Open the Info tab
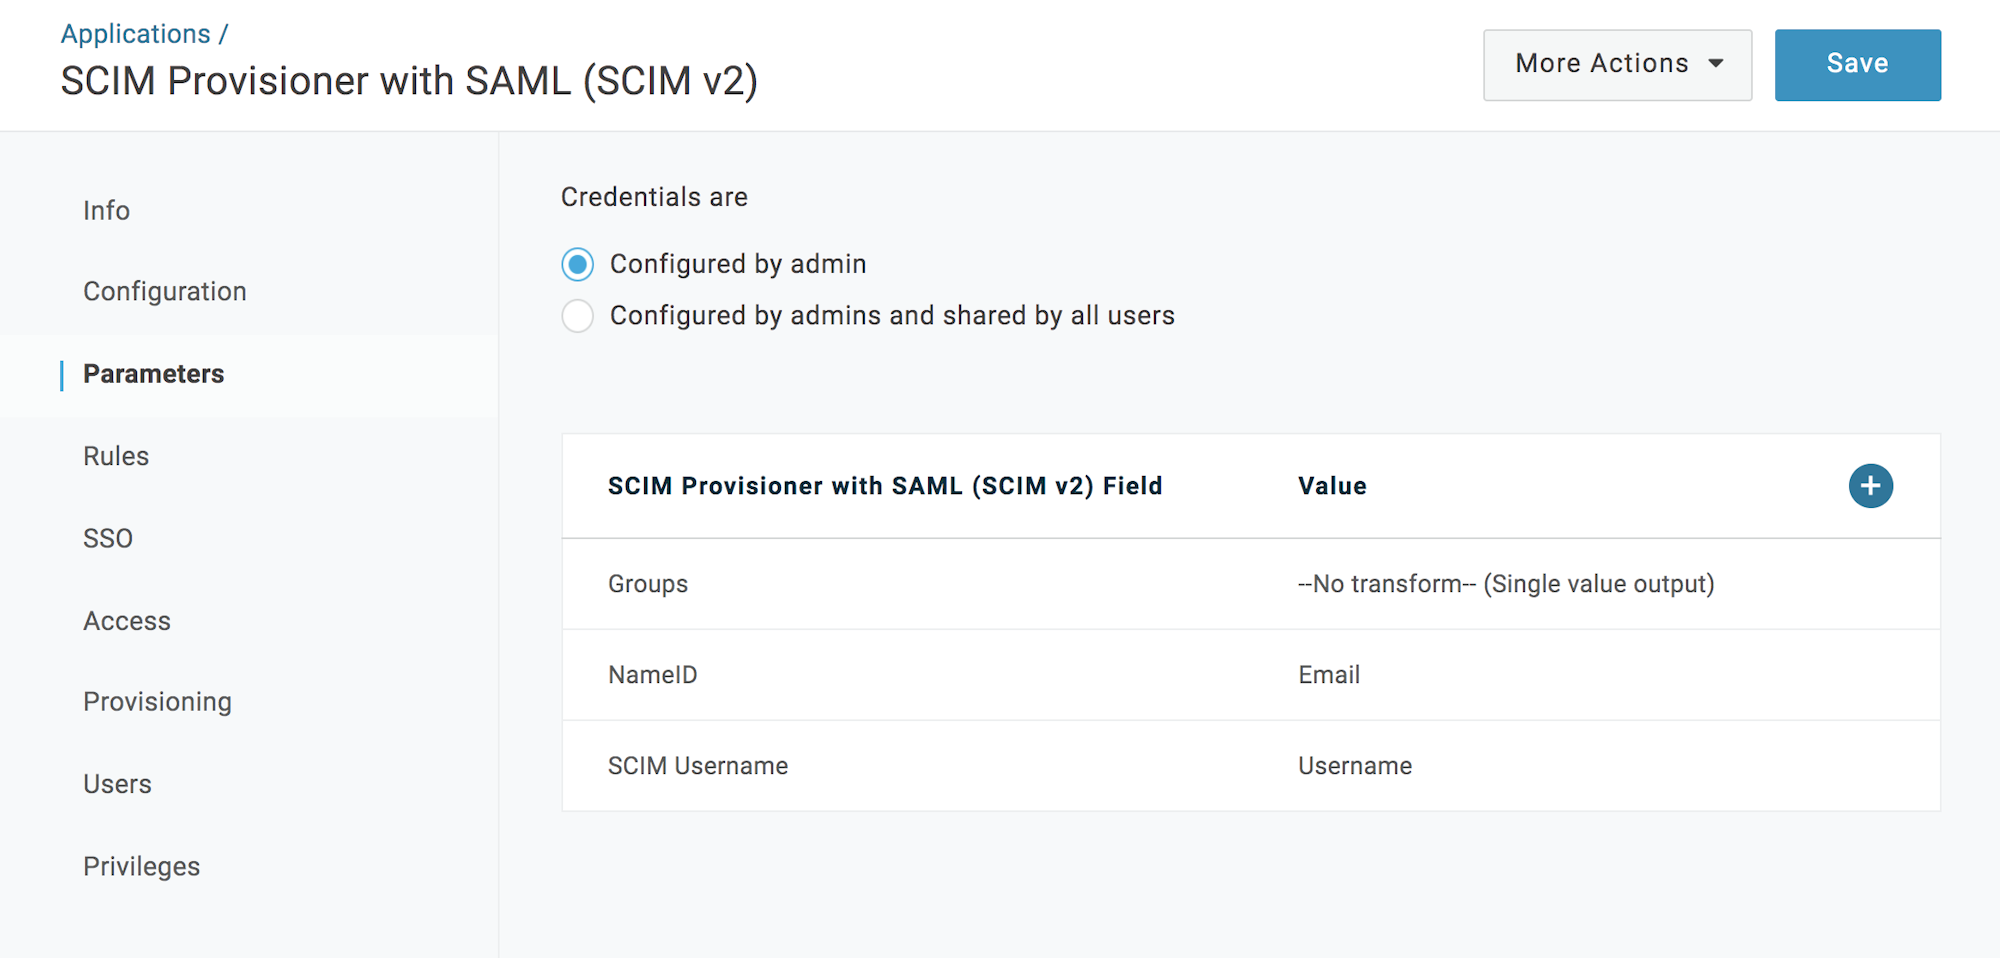 (106, 210)
